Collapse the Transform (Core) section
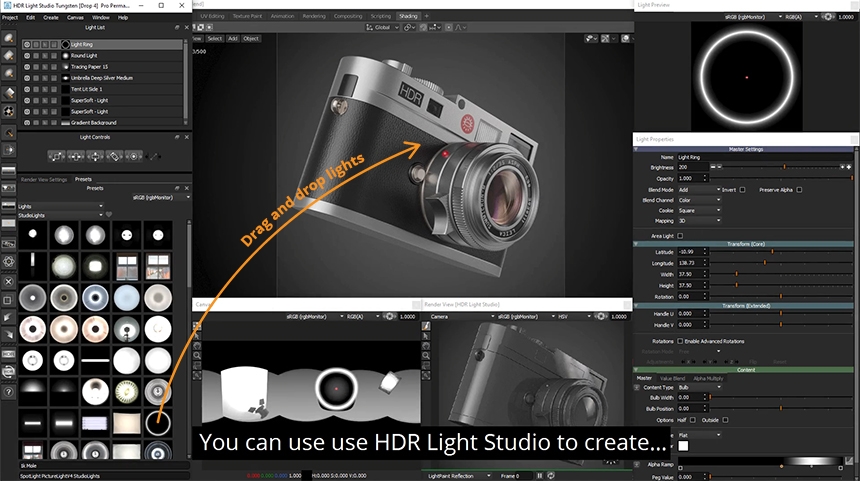This screenshot has height=481, width=860. pyautogui.click(x=636, y=244)
